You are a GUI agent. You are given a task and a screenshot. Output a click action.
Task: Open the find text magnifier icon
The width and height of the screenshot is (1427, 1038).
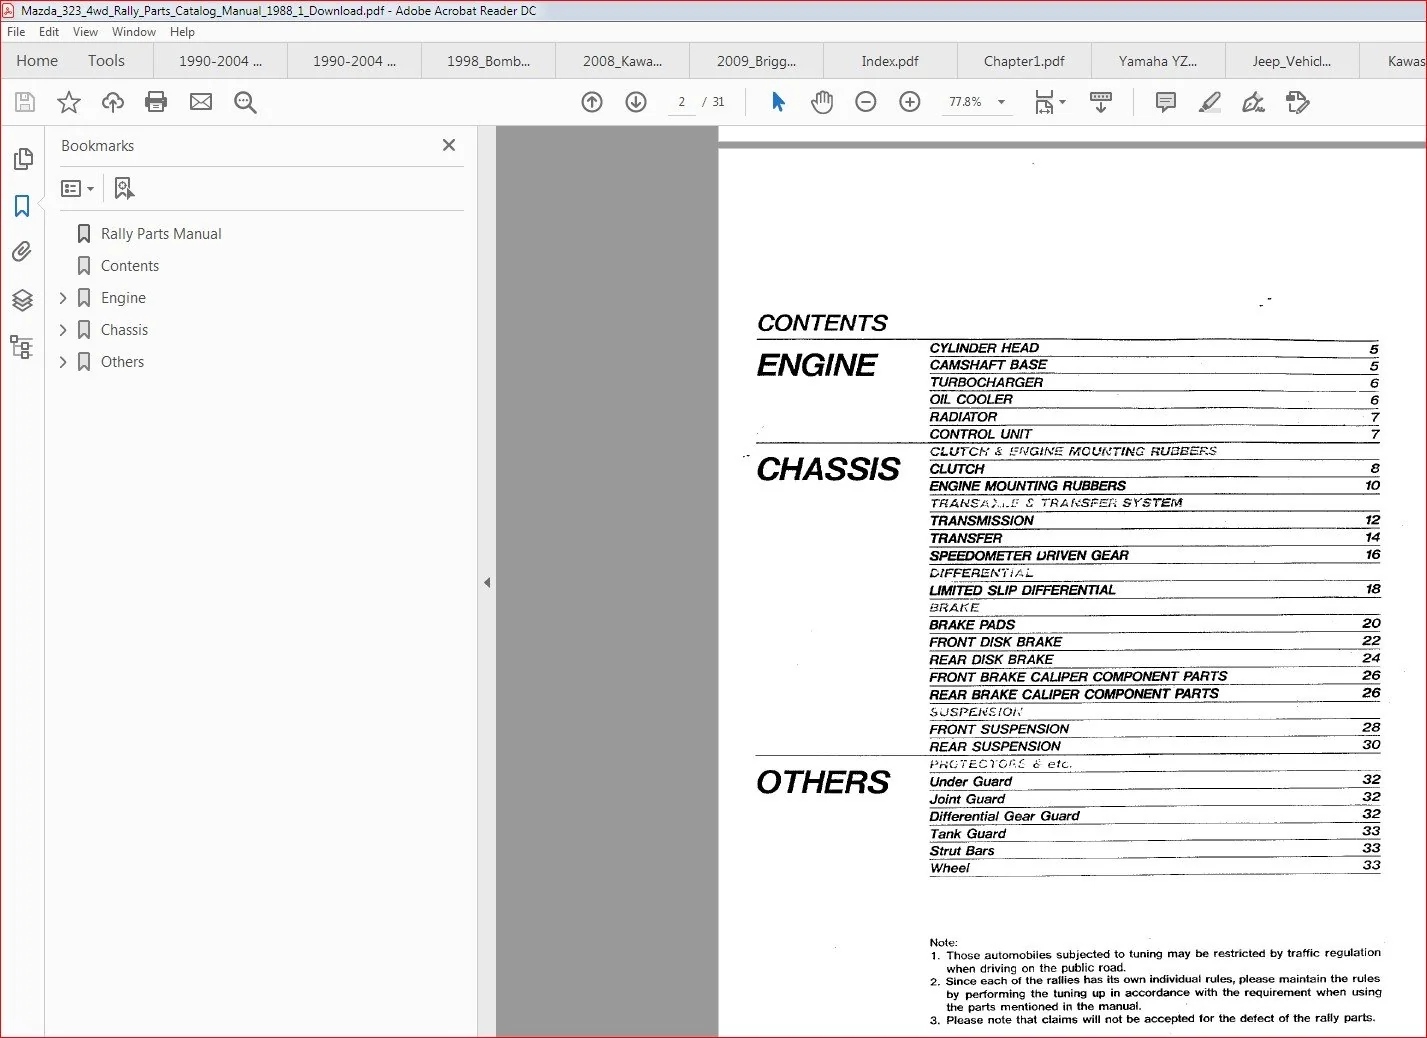(x=245, y=102)
